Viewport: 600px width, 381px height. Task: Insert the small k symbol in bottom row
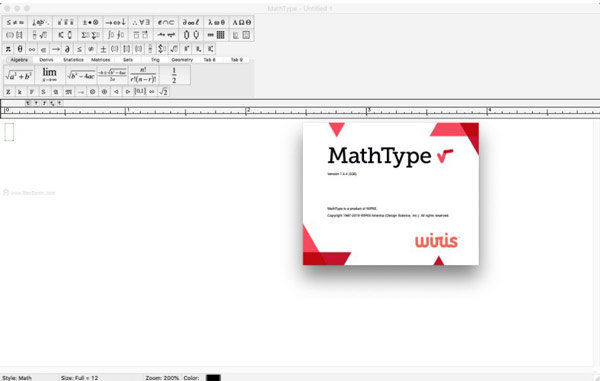(20, 92)
